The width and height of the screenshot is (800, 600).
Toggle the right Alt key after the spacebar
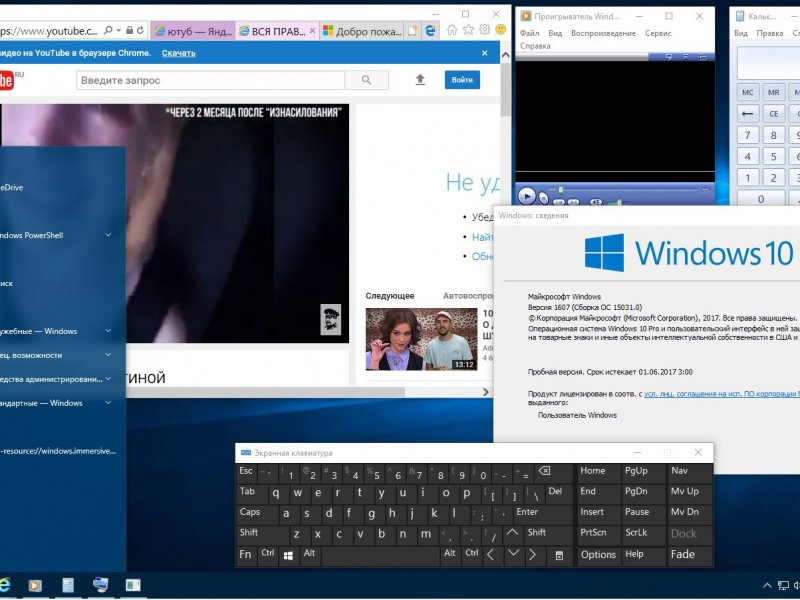(x=449, y=555)
